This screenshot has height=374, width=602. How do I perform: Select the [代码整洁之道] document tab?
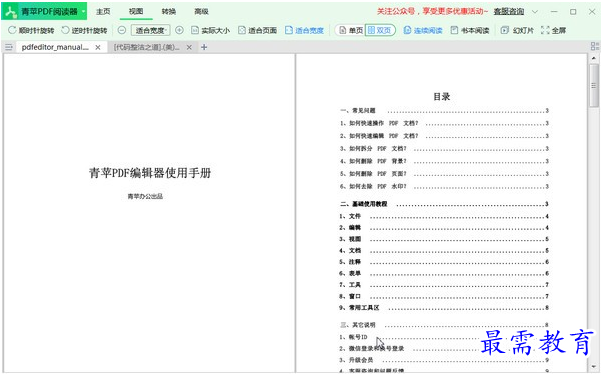[x=147, y=47]
